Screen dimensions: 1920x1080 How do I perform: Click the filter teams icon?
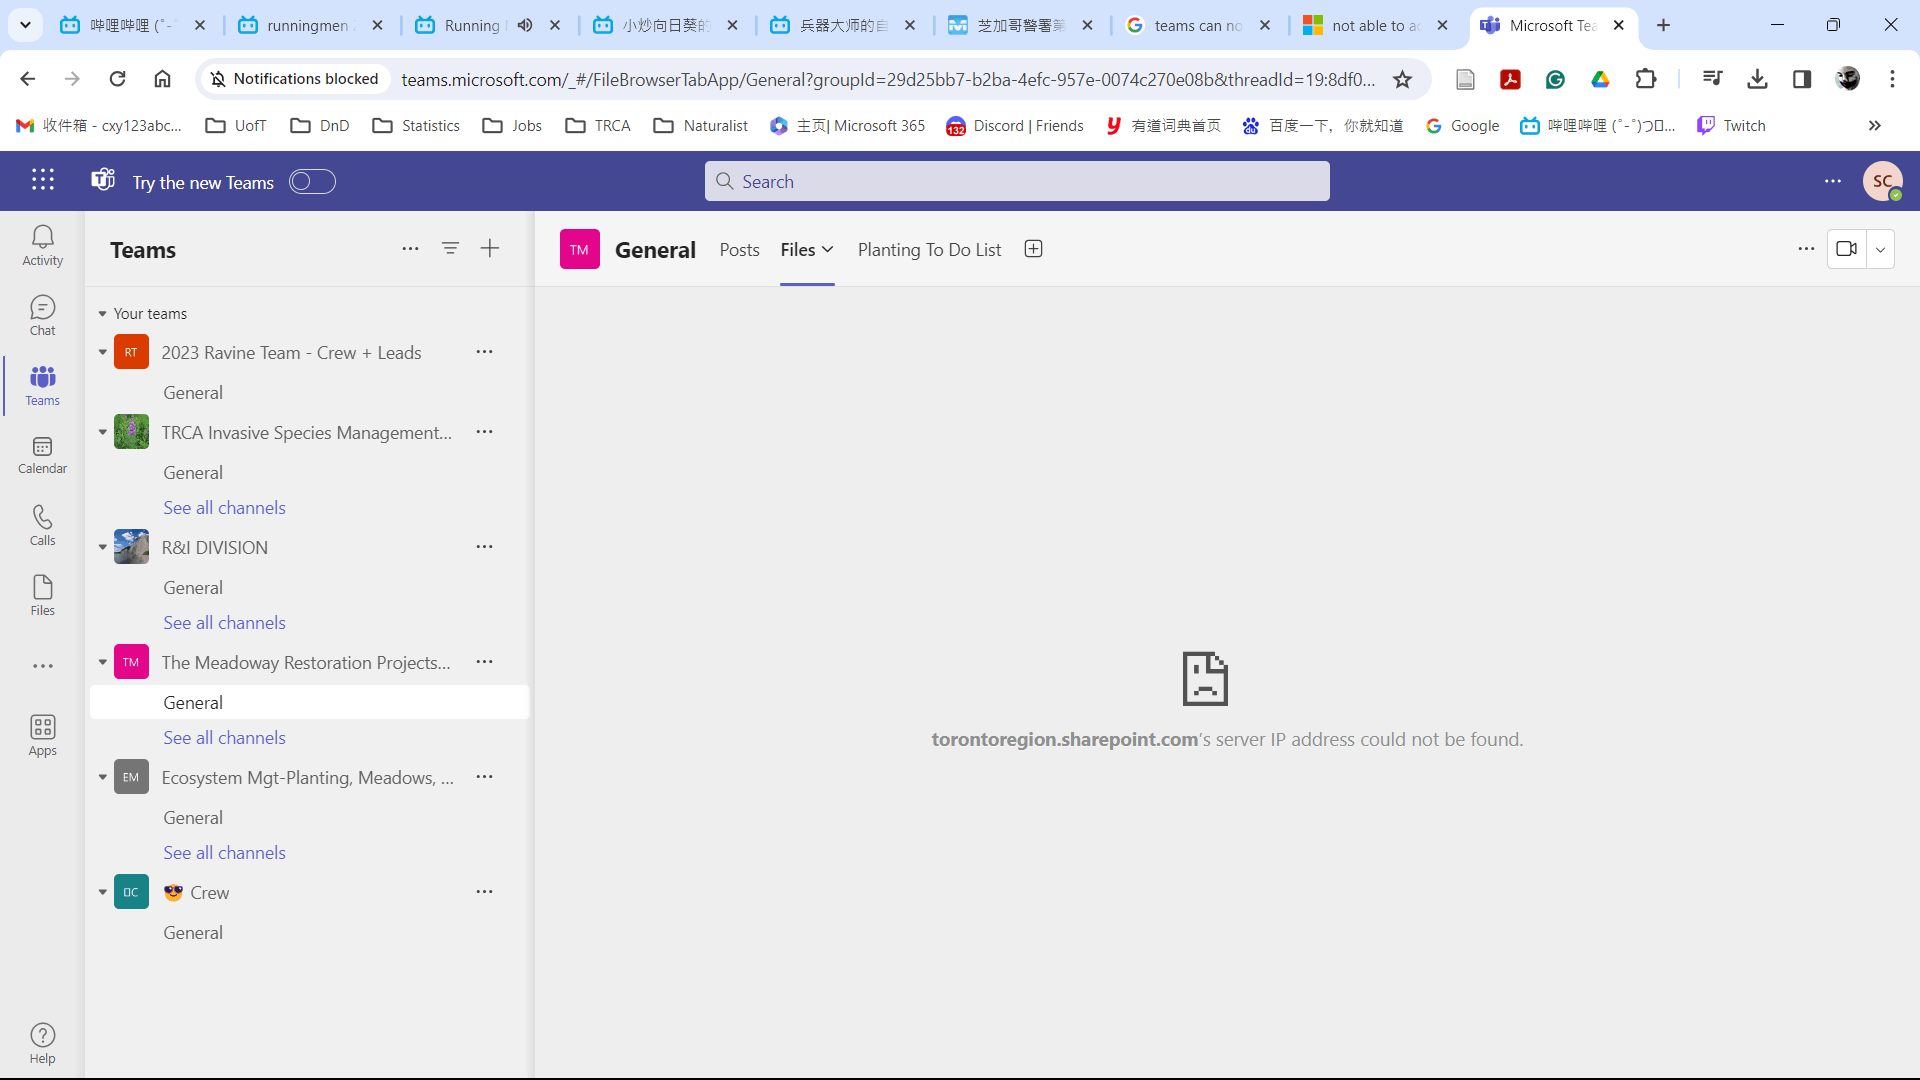click(x=450, y=249)
